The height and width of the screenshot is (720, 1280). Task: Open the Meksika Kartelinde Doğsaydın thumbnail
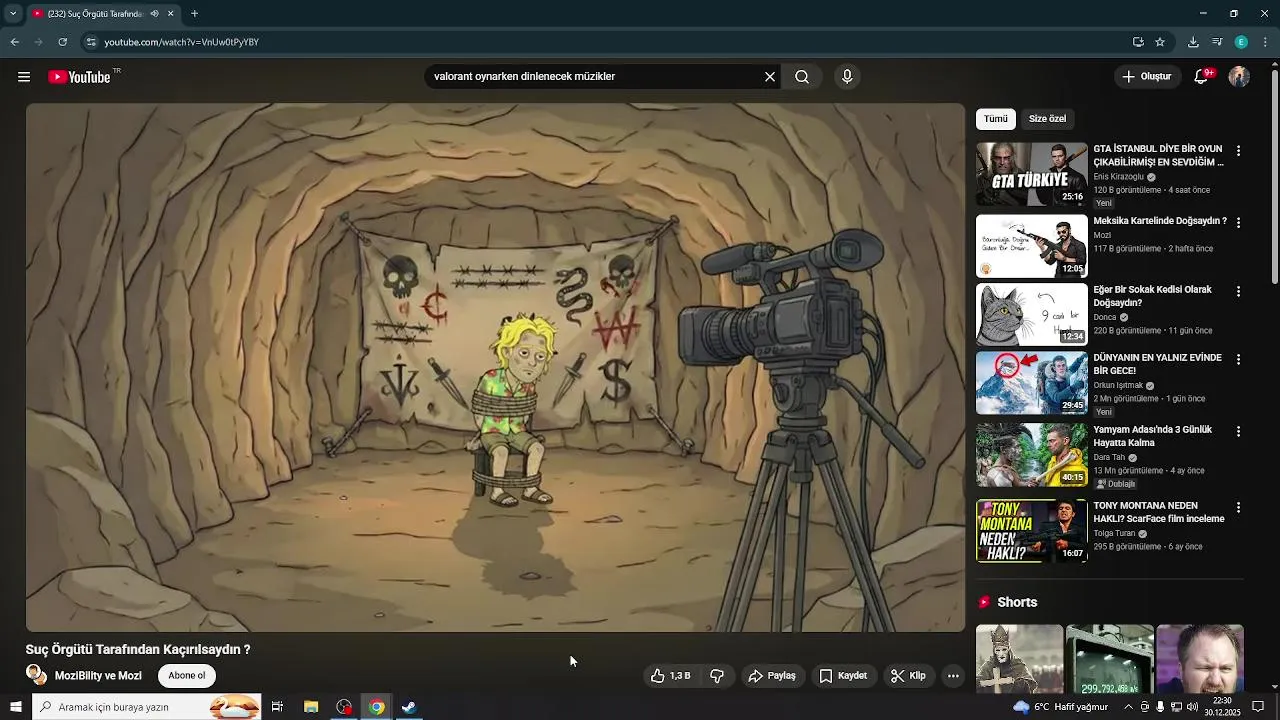click(1032, 246)
